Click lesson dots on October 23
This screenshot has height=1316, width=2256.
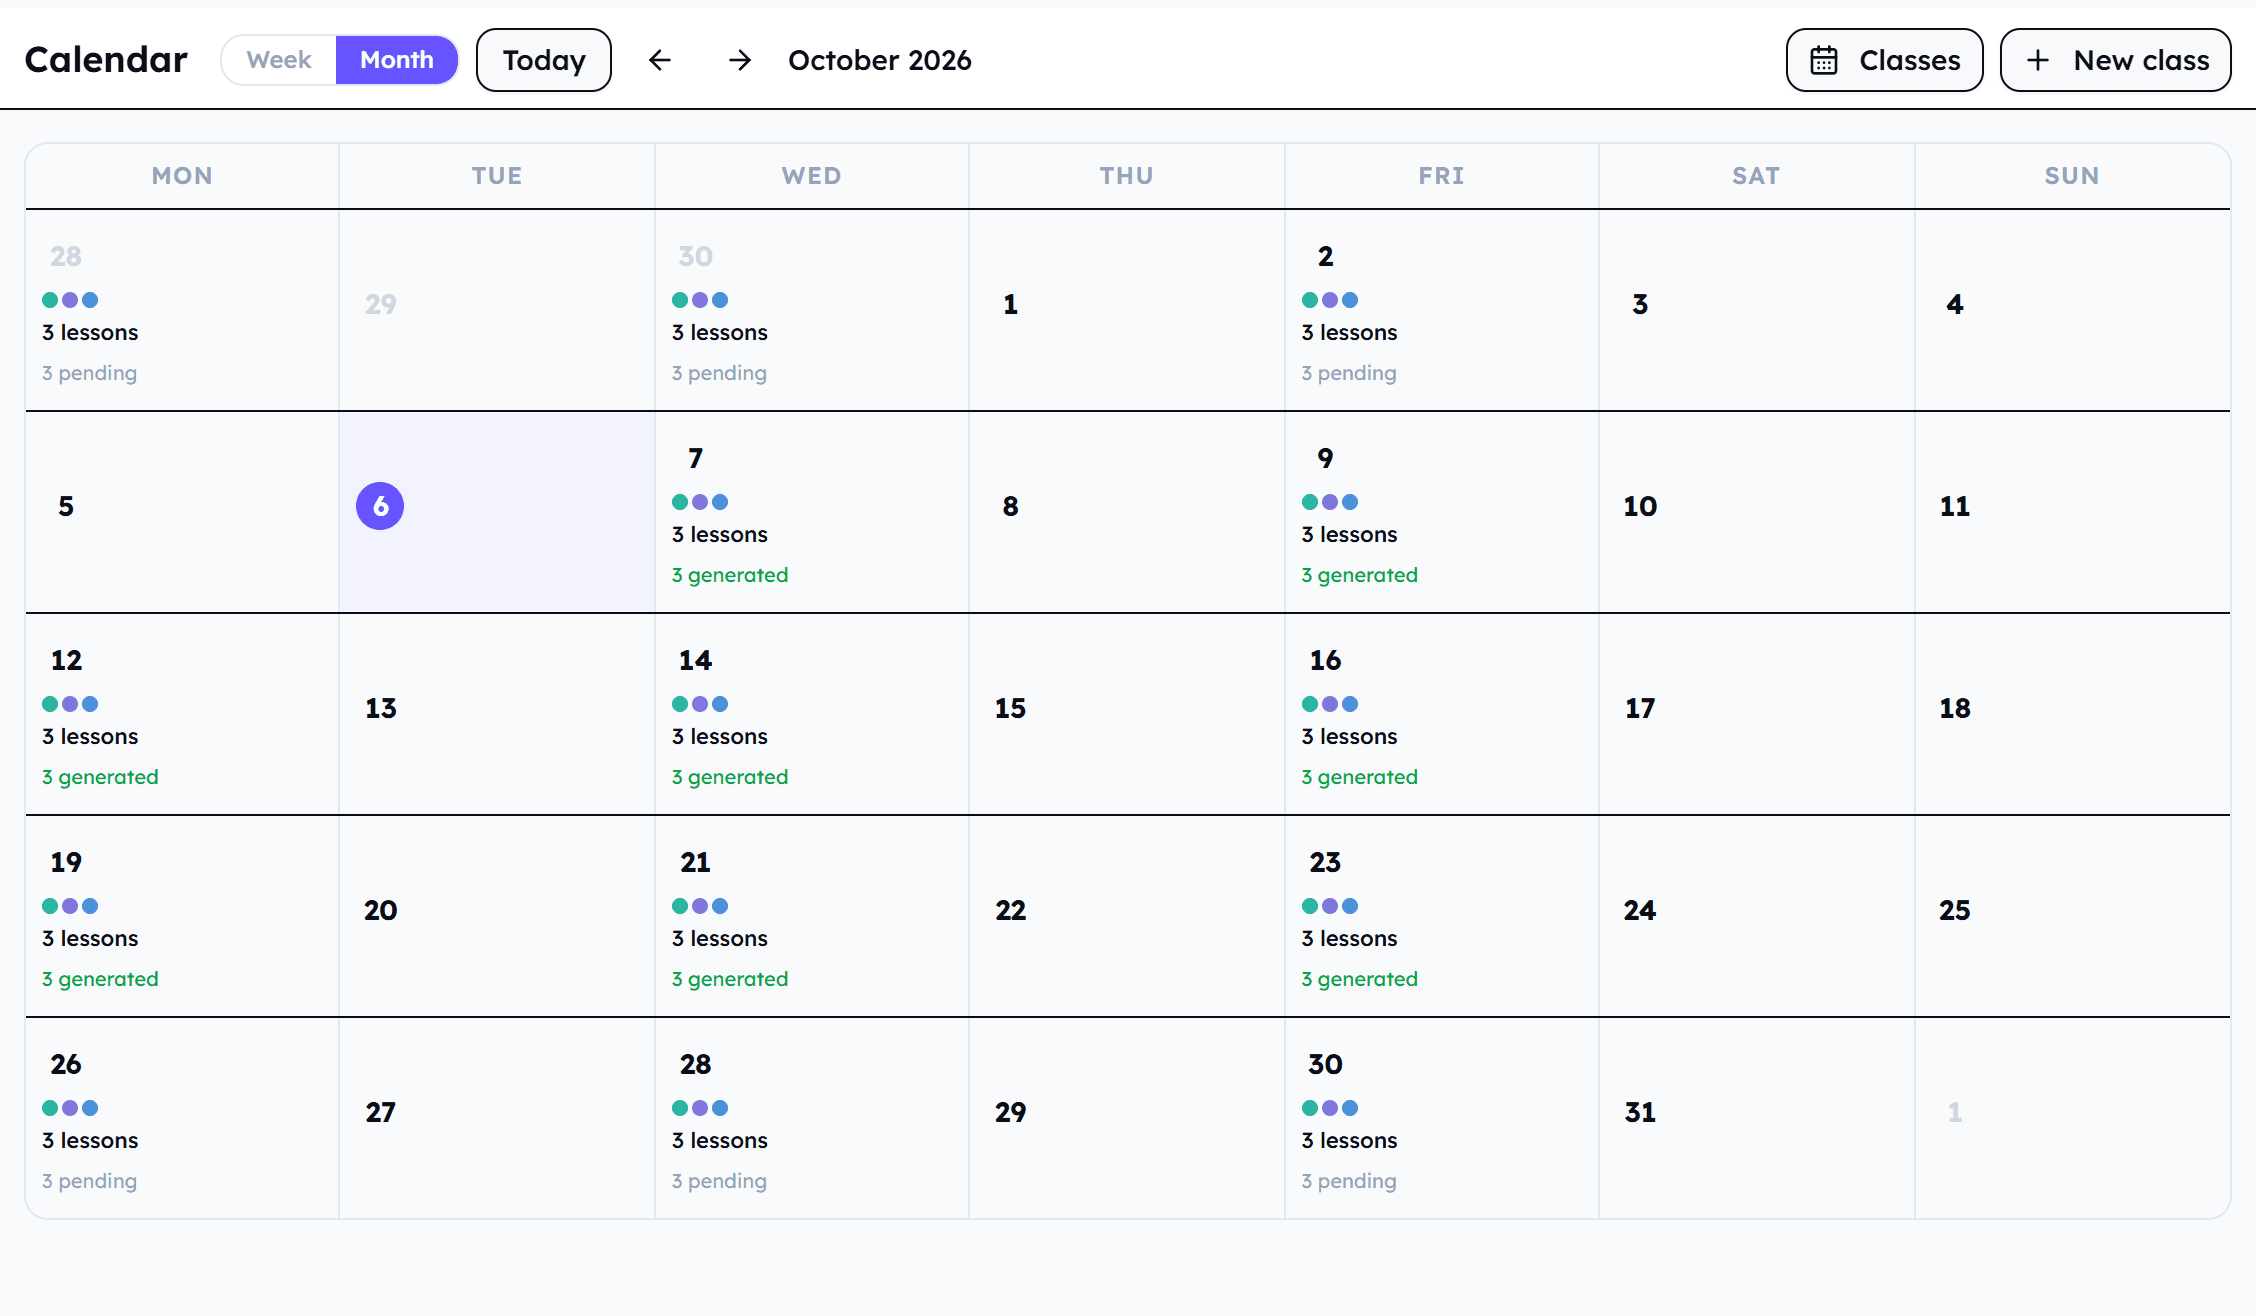coord(1330,906)
